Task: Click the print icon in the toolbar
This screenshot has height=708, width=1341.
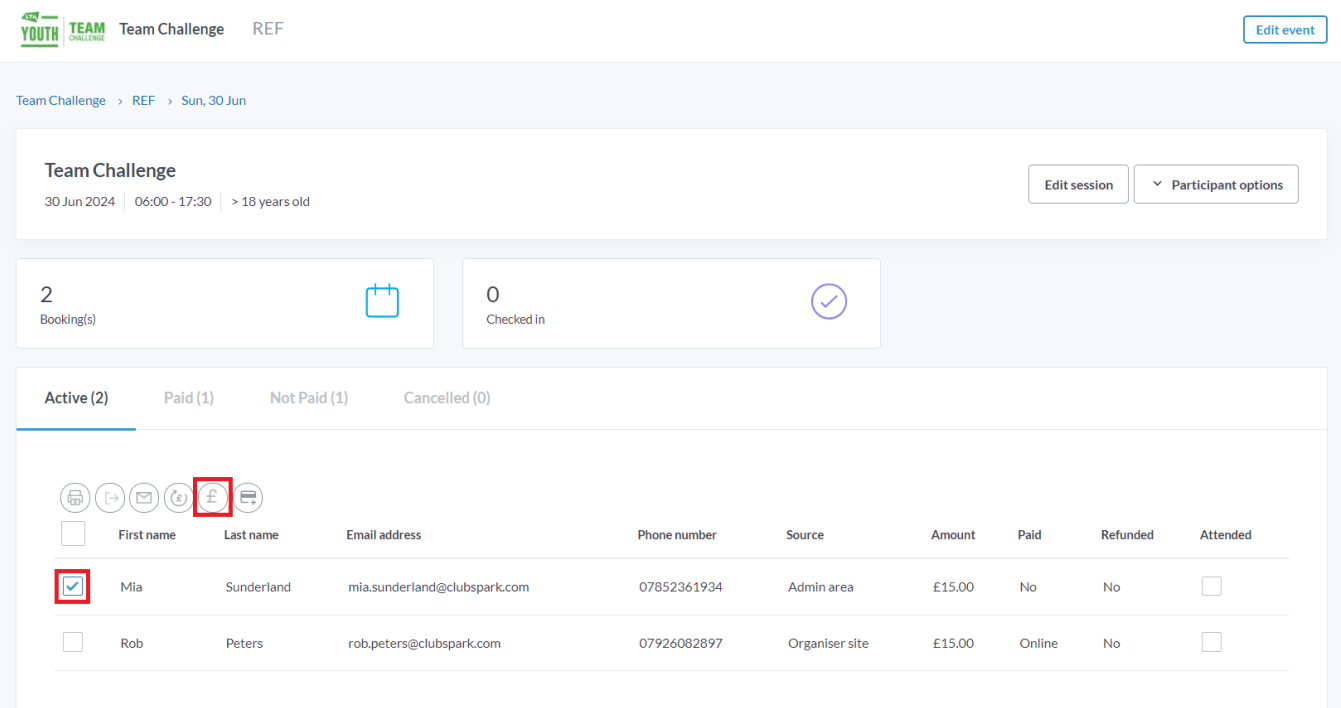Action: (75, 497)
